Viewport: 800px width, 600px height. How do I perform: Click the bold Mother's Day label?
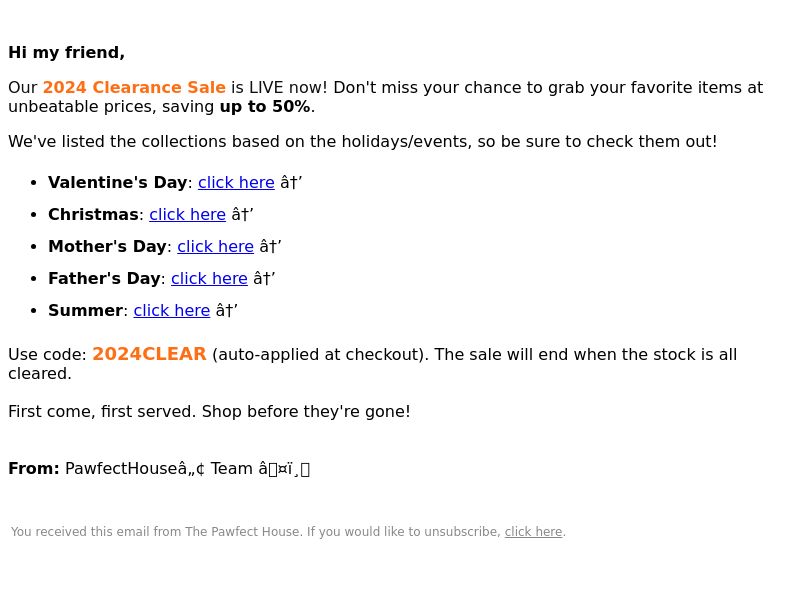click(107, 247)
